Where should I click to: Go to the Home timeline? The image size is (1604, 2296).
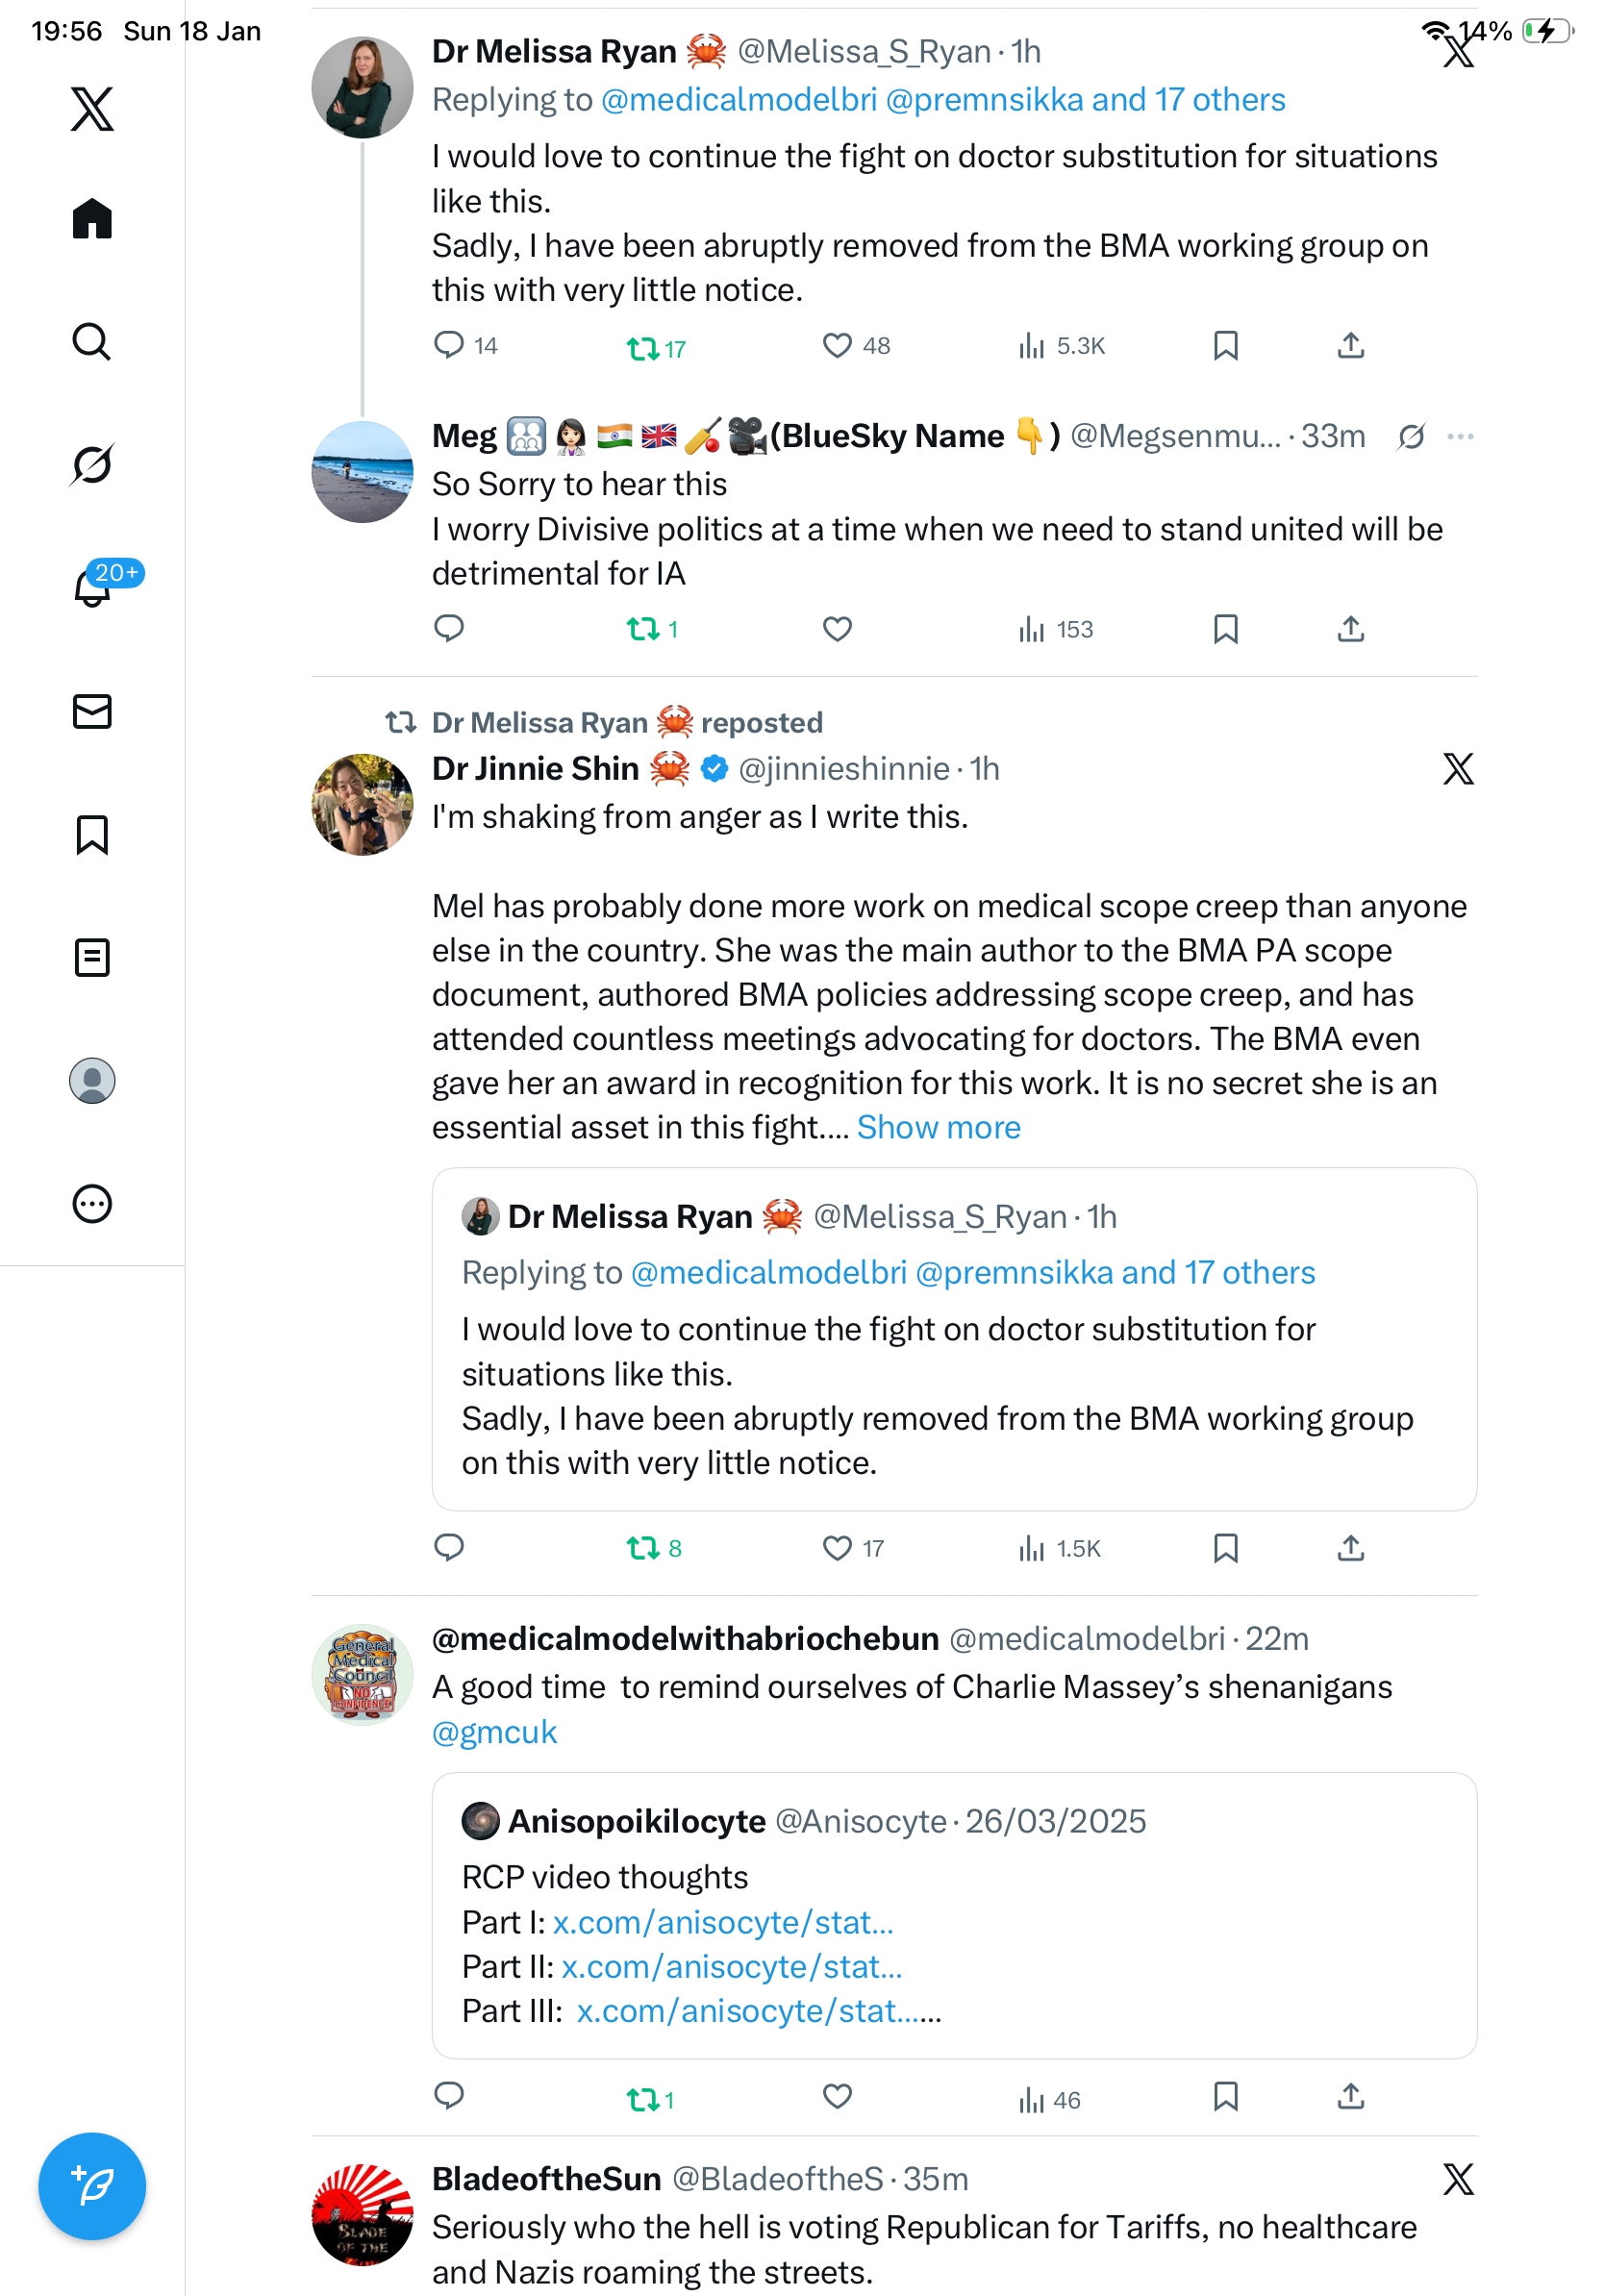[92, 218]
